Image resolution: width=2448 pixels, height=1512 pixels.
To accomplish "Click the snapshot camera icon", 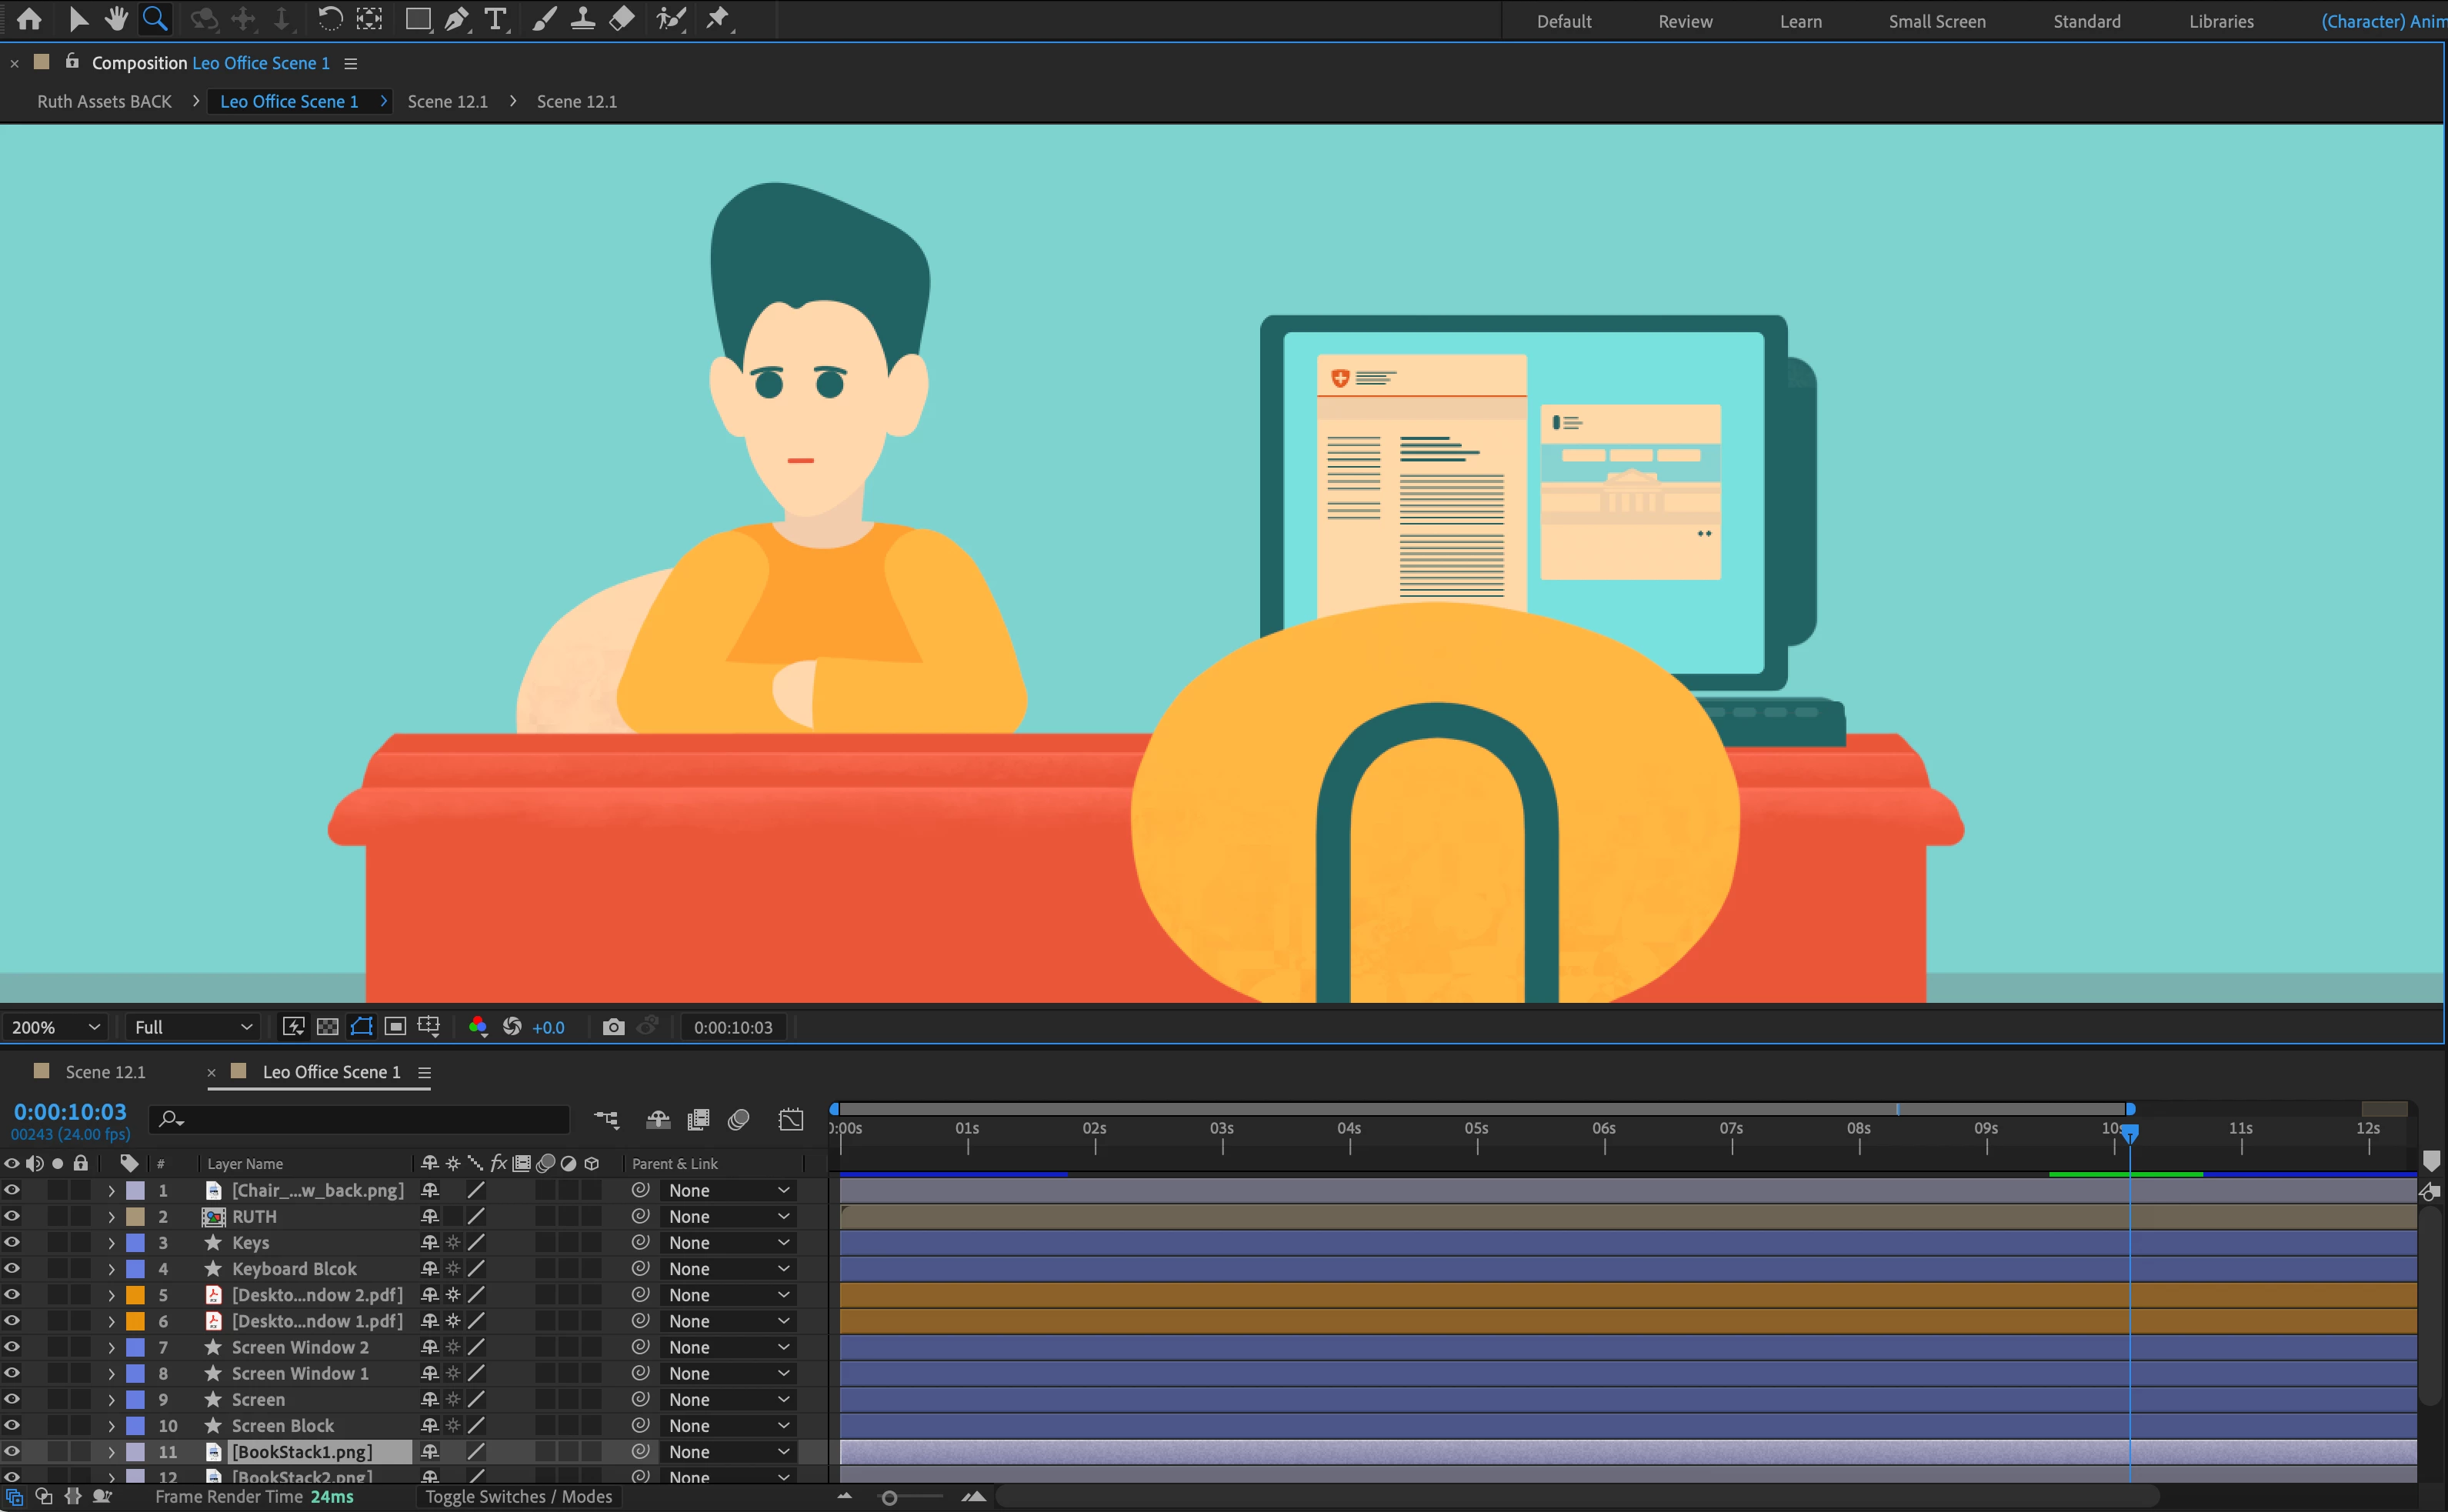I will [614, 1027].
